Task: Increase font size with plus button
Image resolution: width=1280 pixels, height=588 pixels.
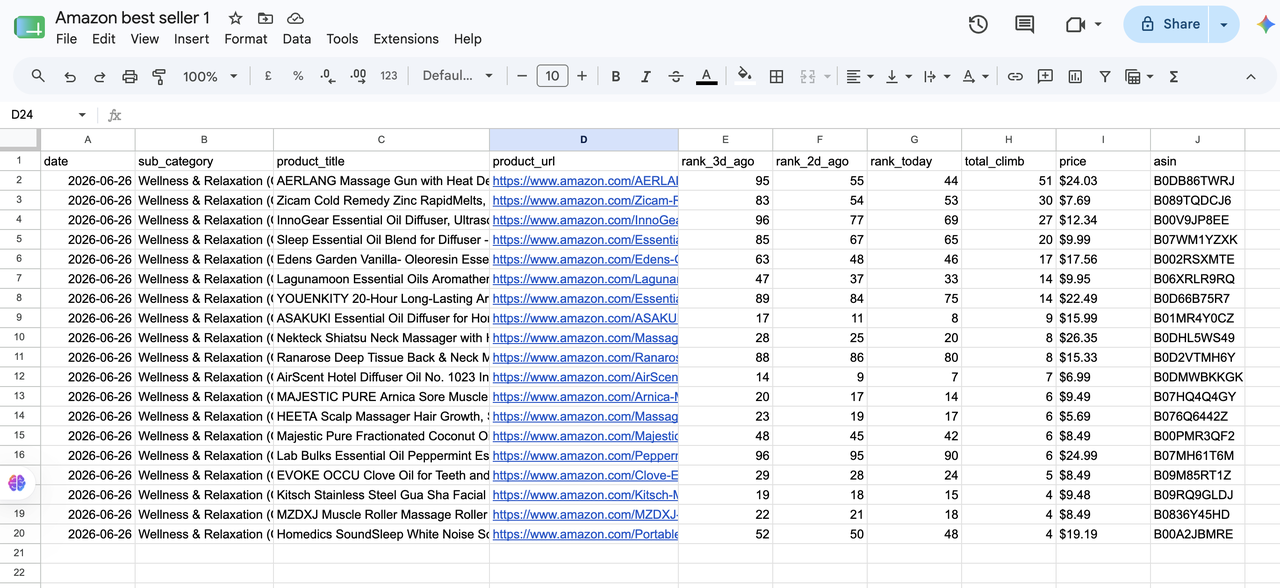Action: tap(582, 76)
